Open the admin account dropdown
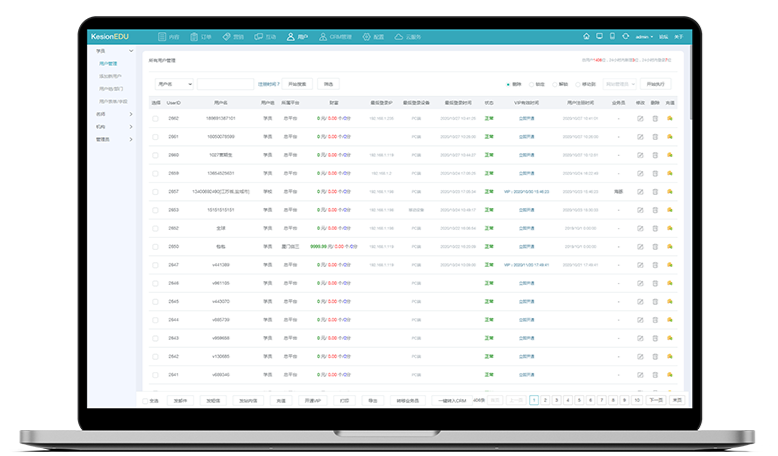The image size is (778, 456). (x=644, y=37)
